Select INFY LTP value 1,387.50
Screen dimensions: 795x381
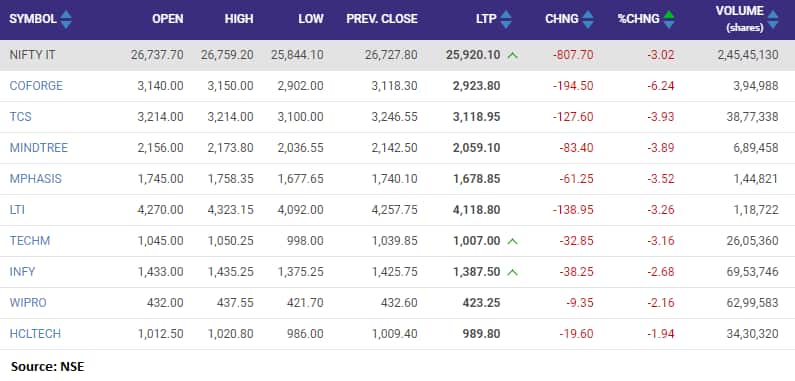pyautogui.click(x=477, y=271)
